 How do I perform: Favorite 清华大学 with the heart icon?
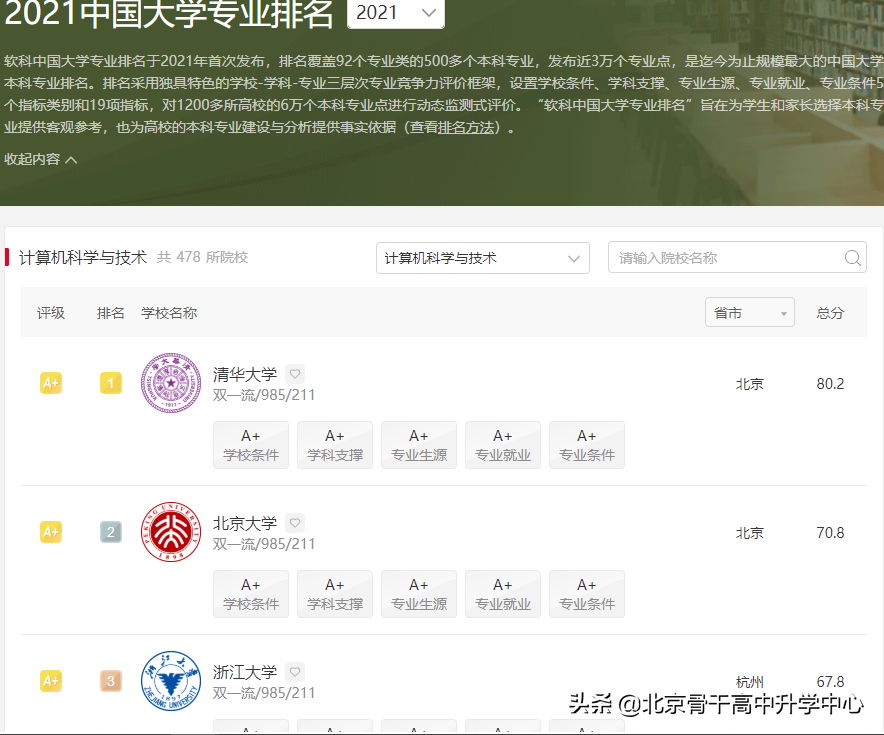[x=295, y=374]
